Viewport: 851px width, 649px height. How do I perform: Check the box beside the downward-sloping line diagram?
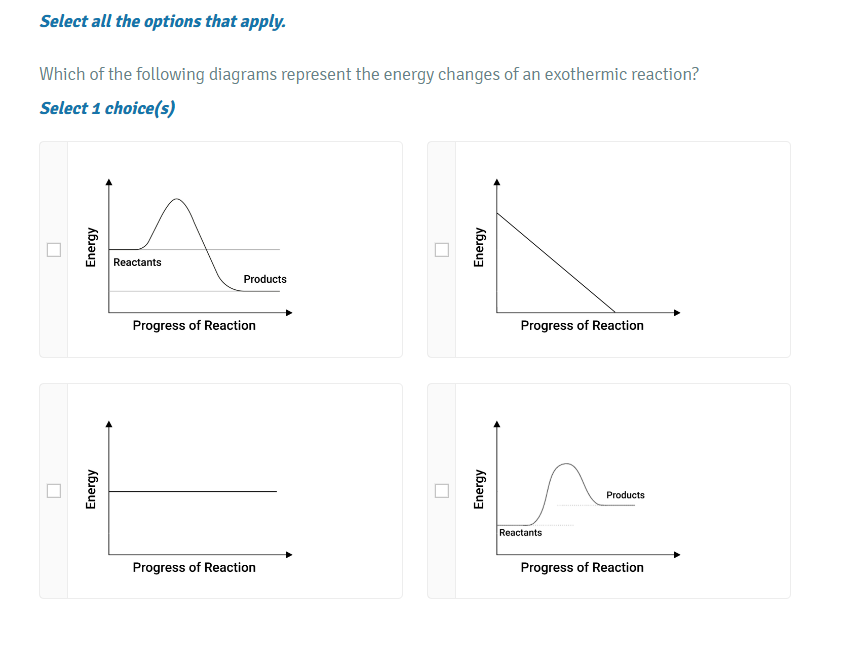point(441,249)
